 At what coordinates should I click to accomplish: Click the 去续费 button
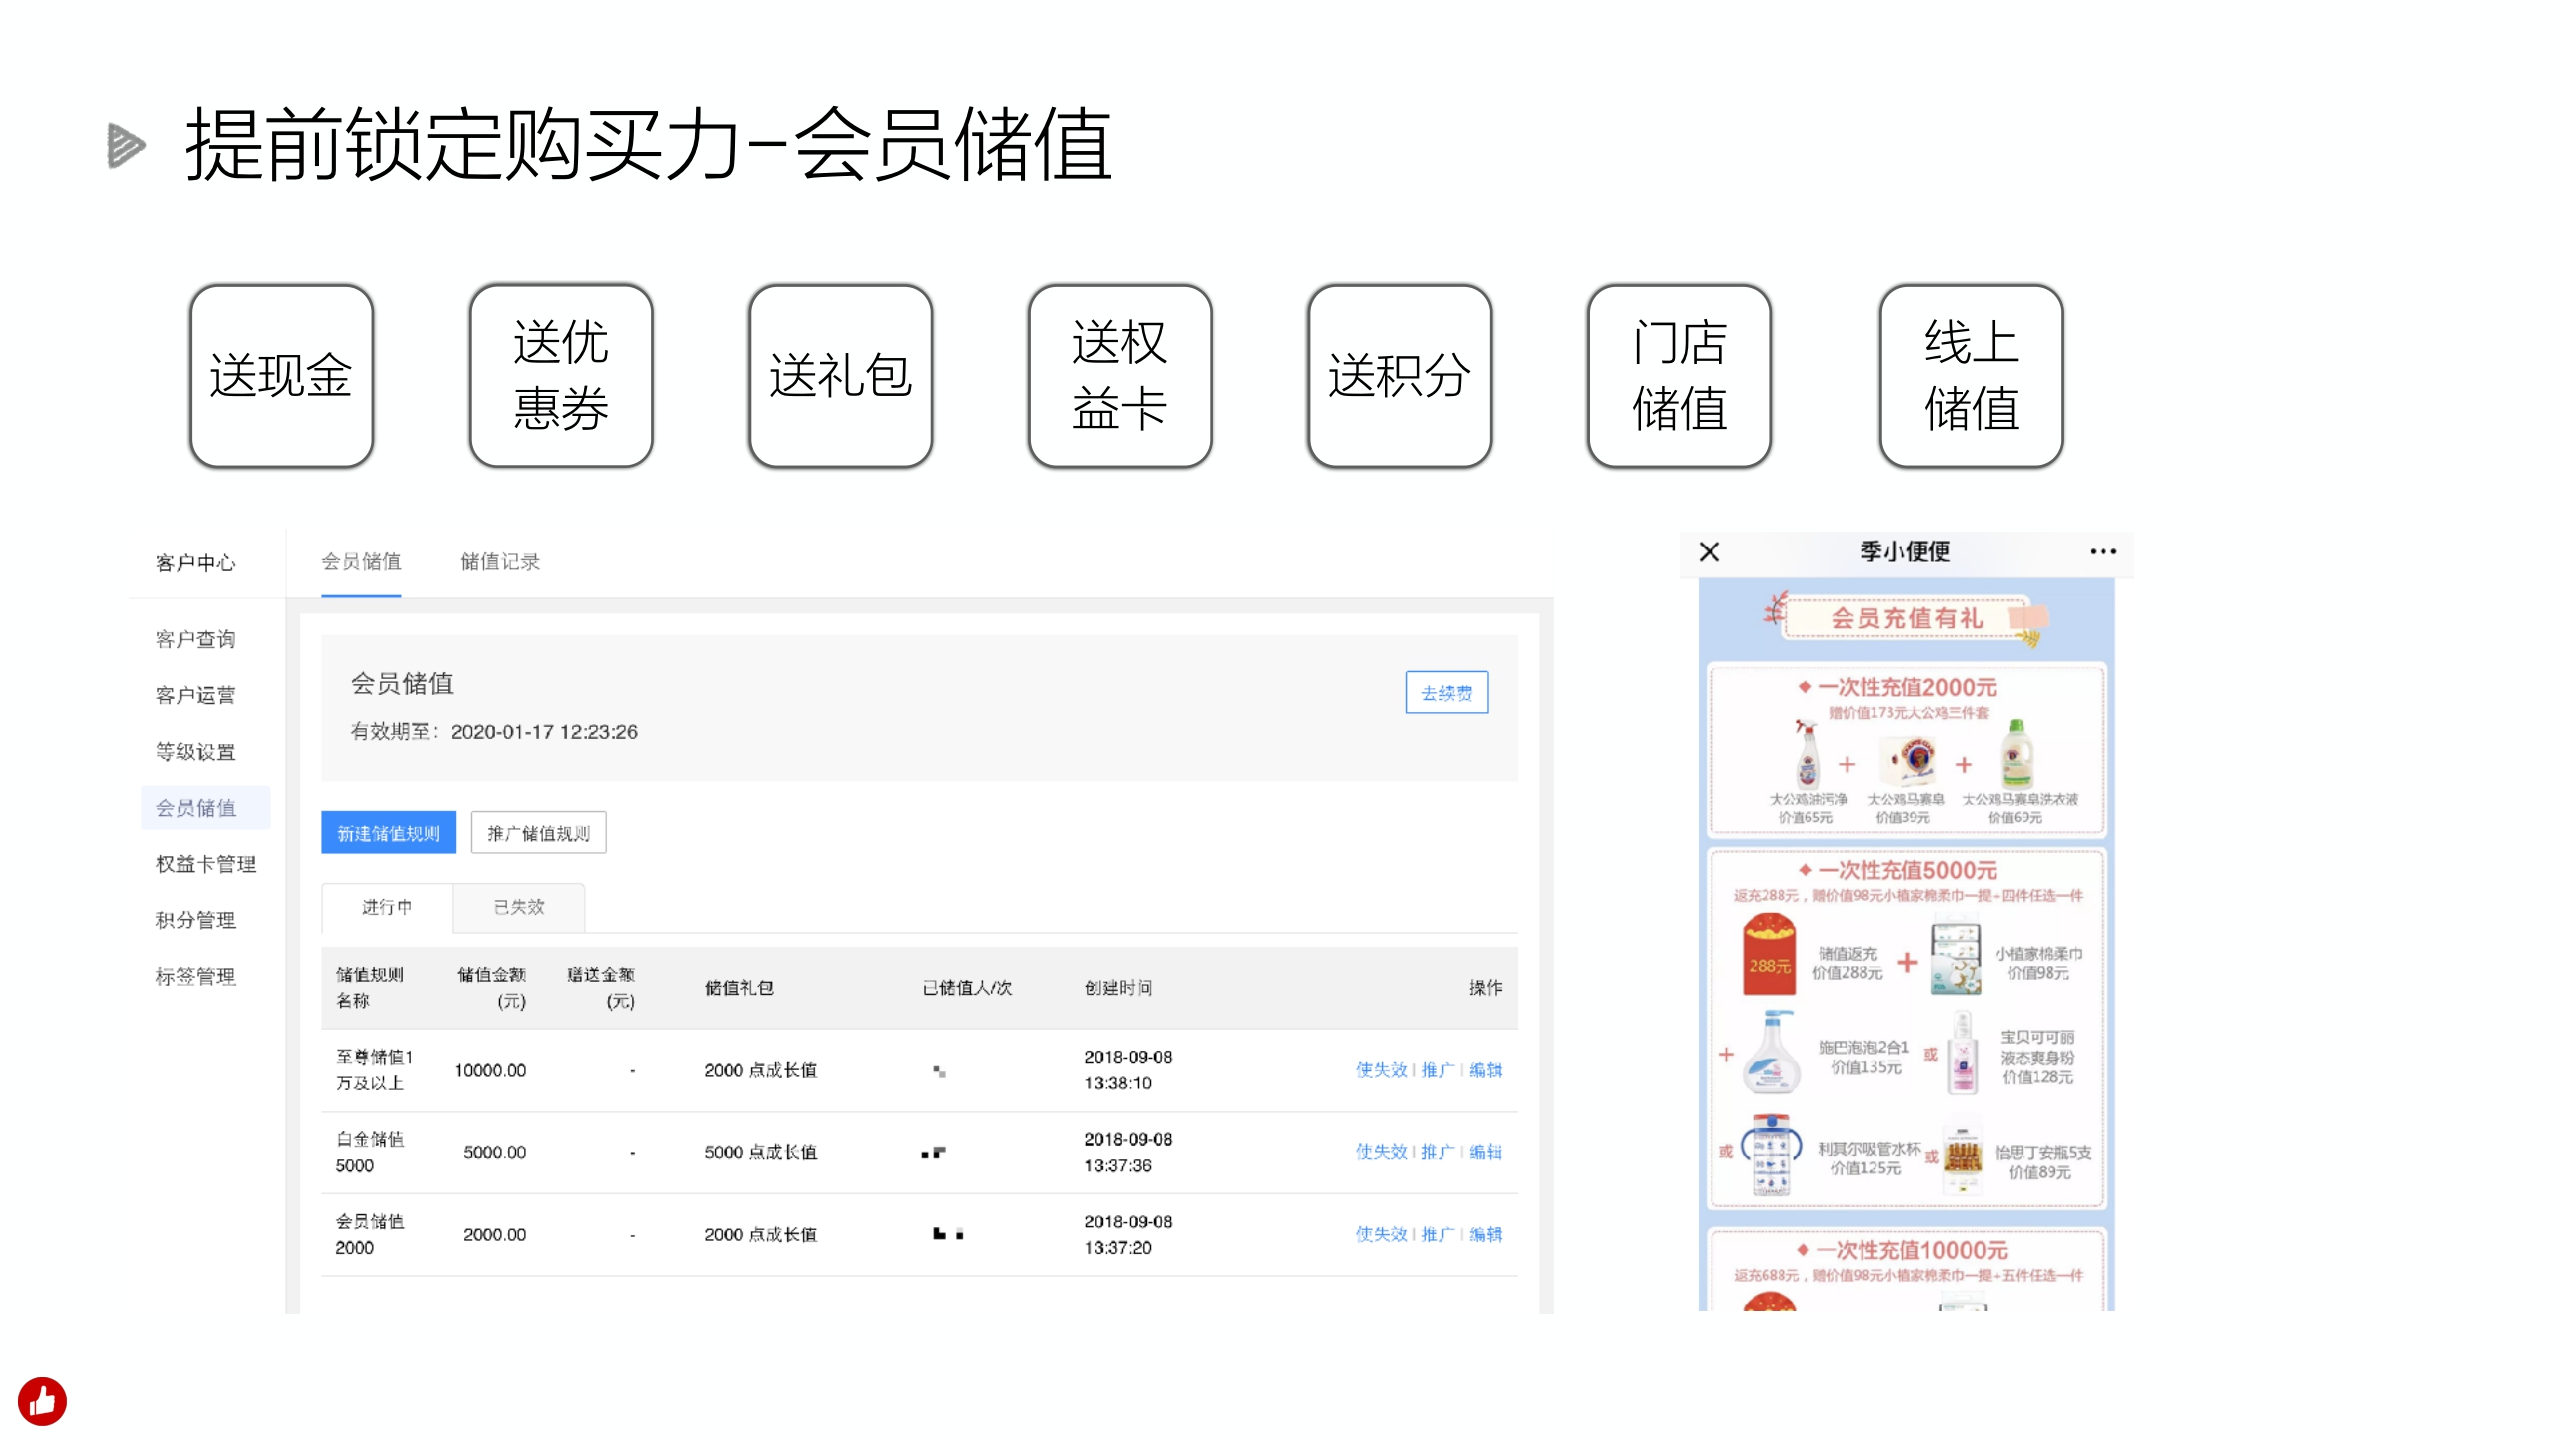click(x=1445, y=692)
